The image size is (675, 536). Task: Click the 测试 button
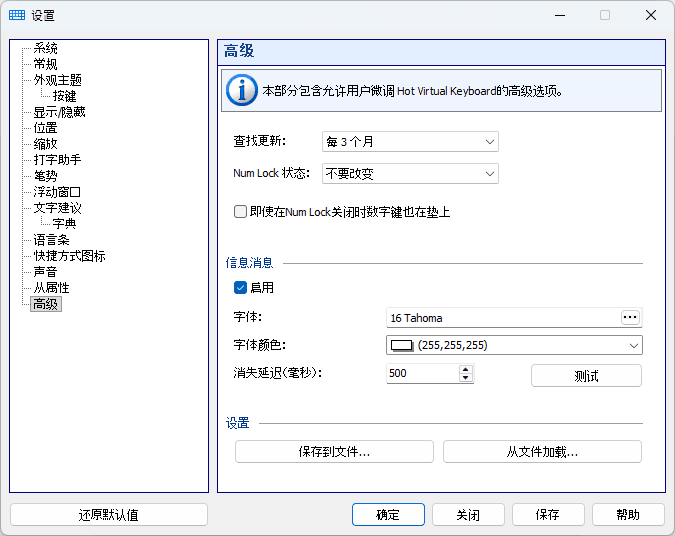pyautogui.click(x=586, y=376)
